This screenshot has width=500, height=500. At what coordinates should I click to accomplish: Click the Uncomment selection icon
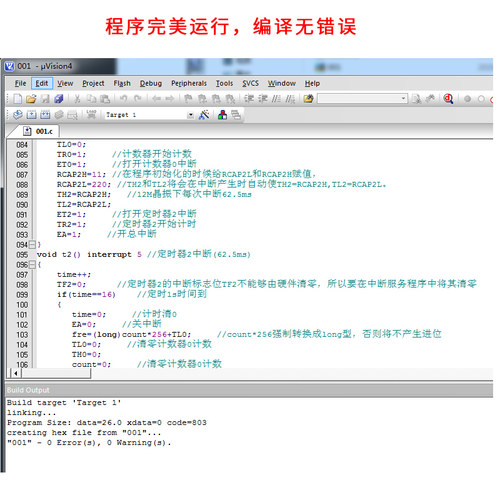click(290, 99)
